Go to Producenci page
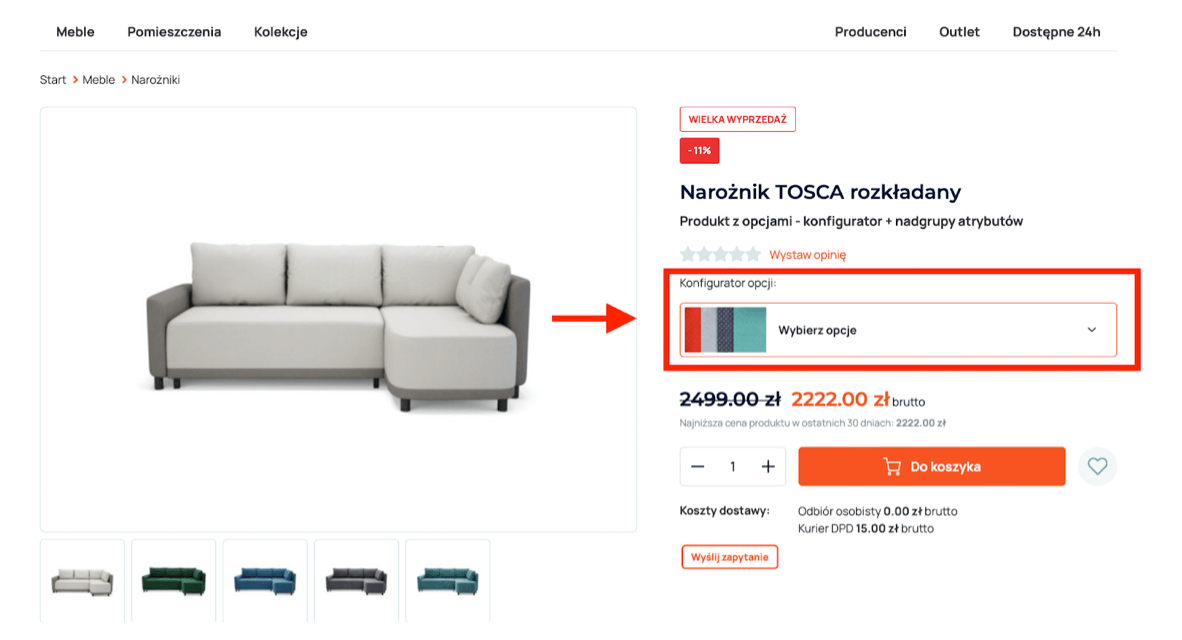The image size is (1182, 640). pyautogui.click(x=870, y=32)
